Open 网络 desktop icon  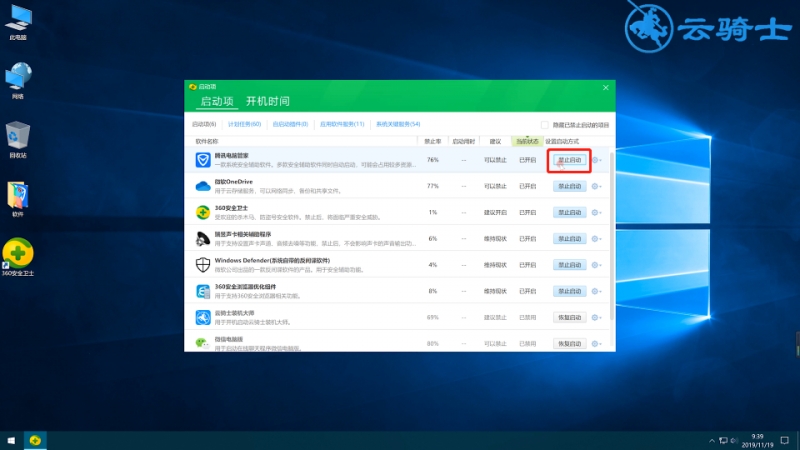[x=18, y=80]
